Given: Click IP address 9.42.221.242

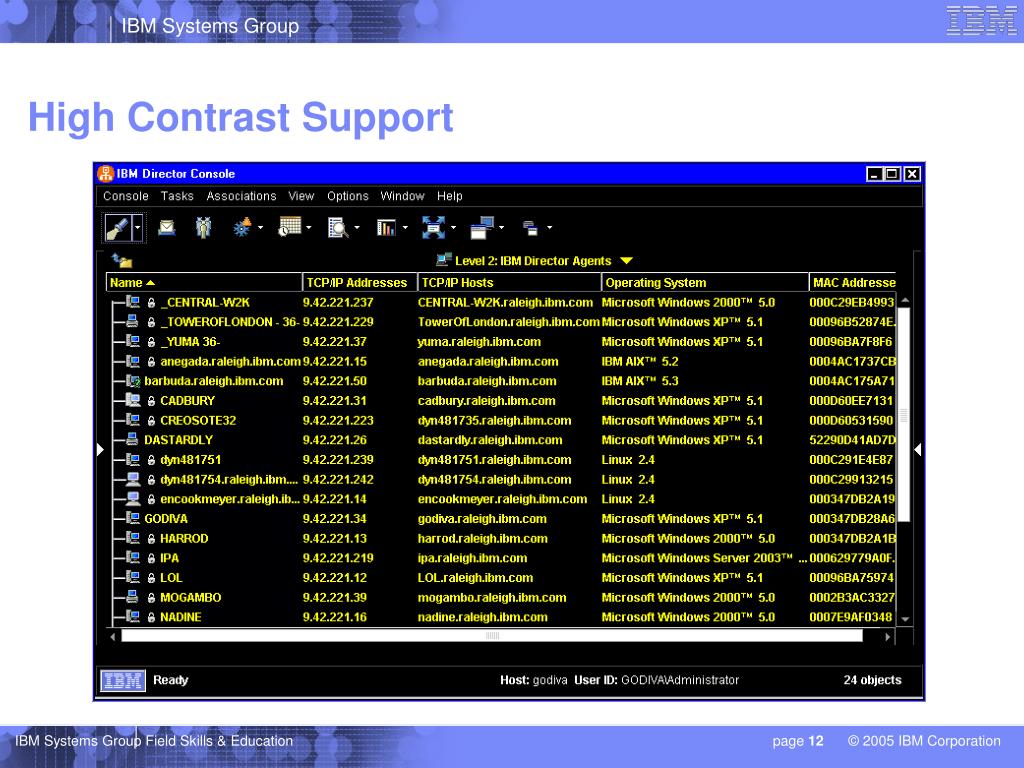Looking at the screenshot, I should click(338, 479).
